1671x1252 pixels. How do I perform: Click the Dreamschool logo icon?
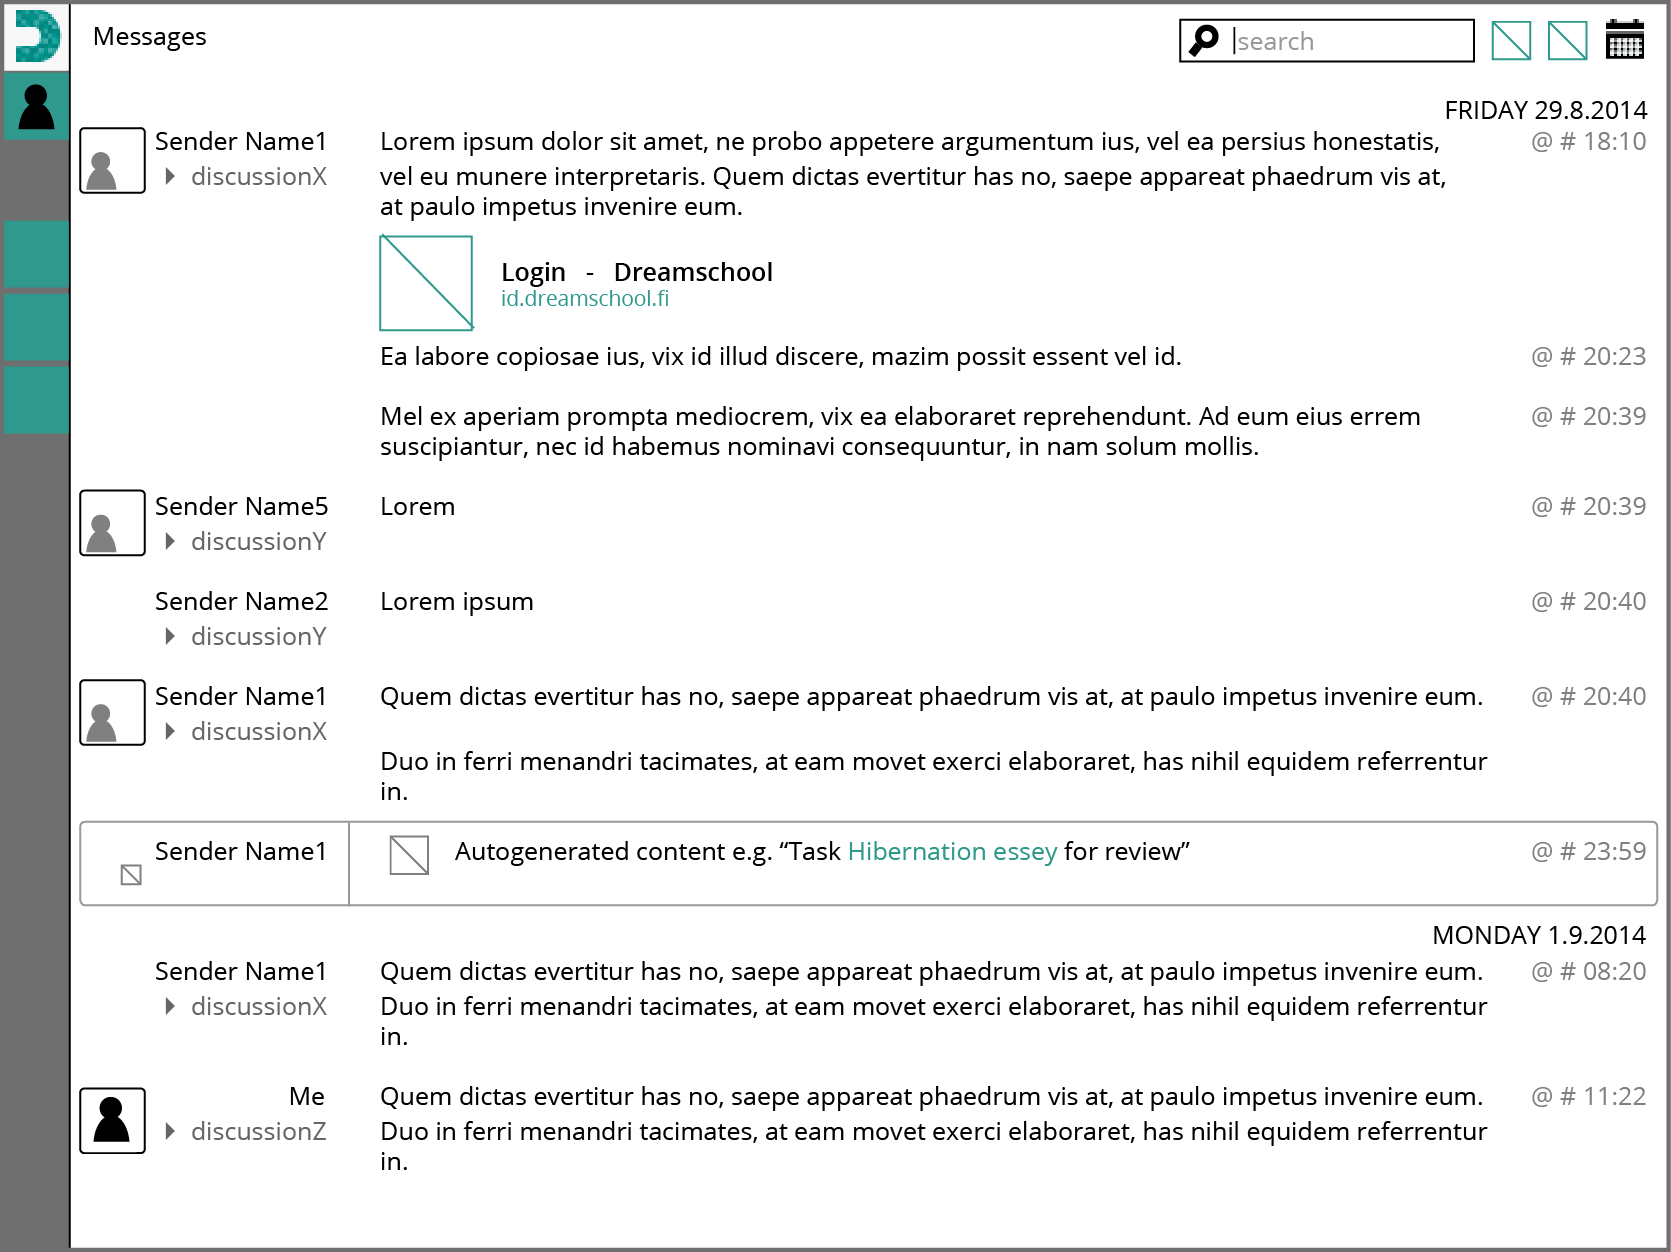36,37
